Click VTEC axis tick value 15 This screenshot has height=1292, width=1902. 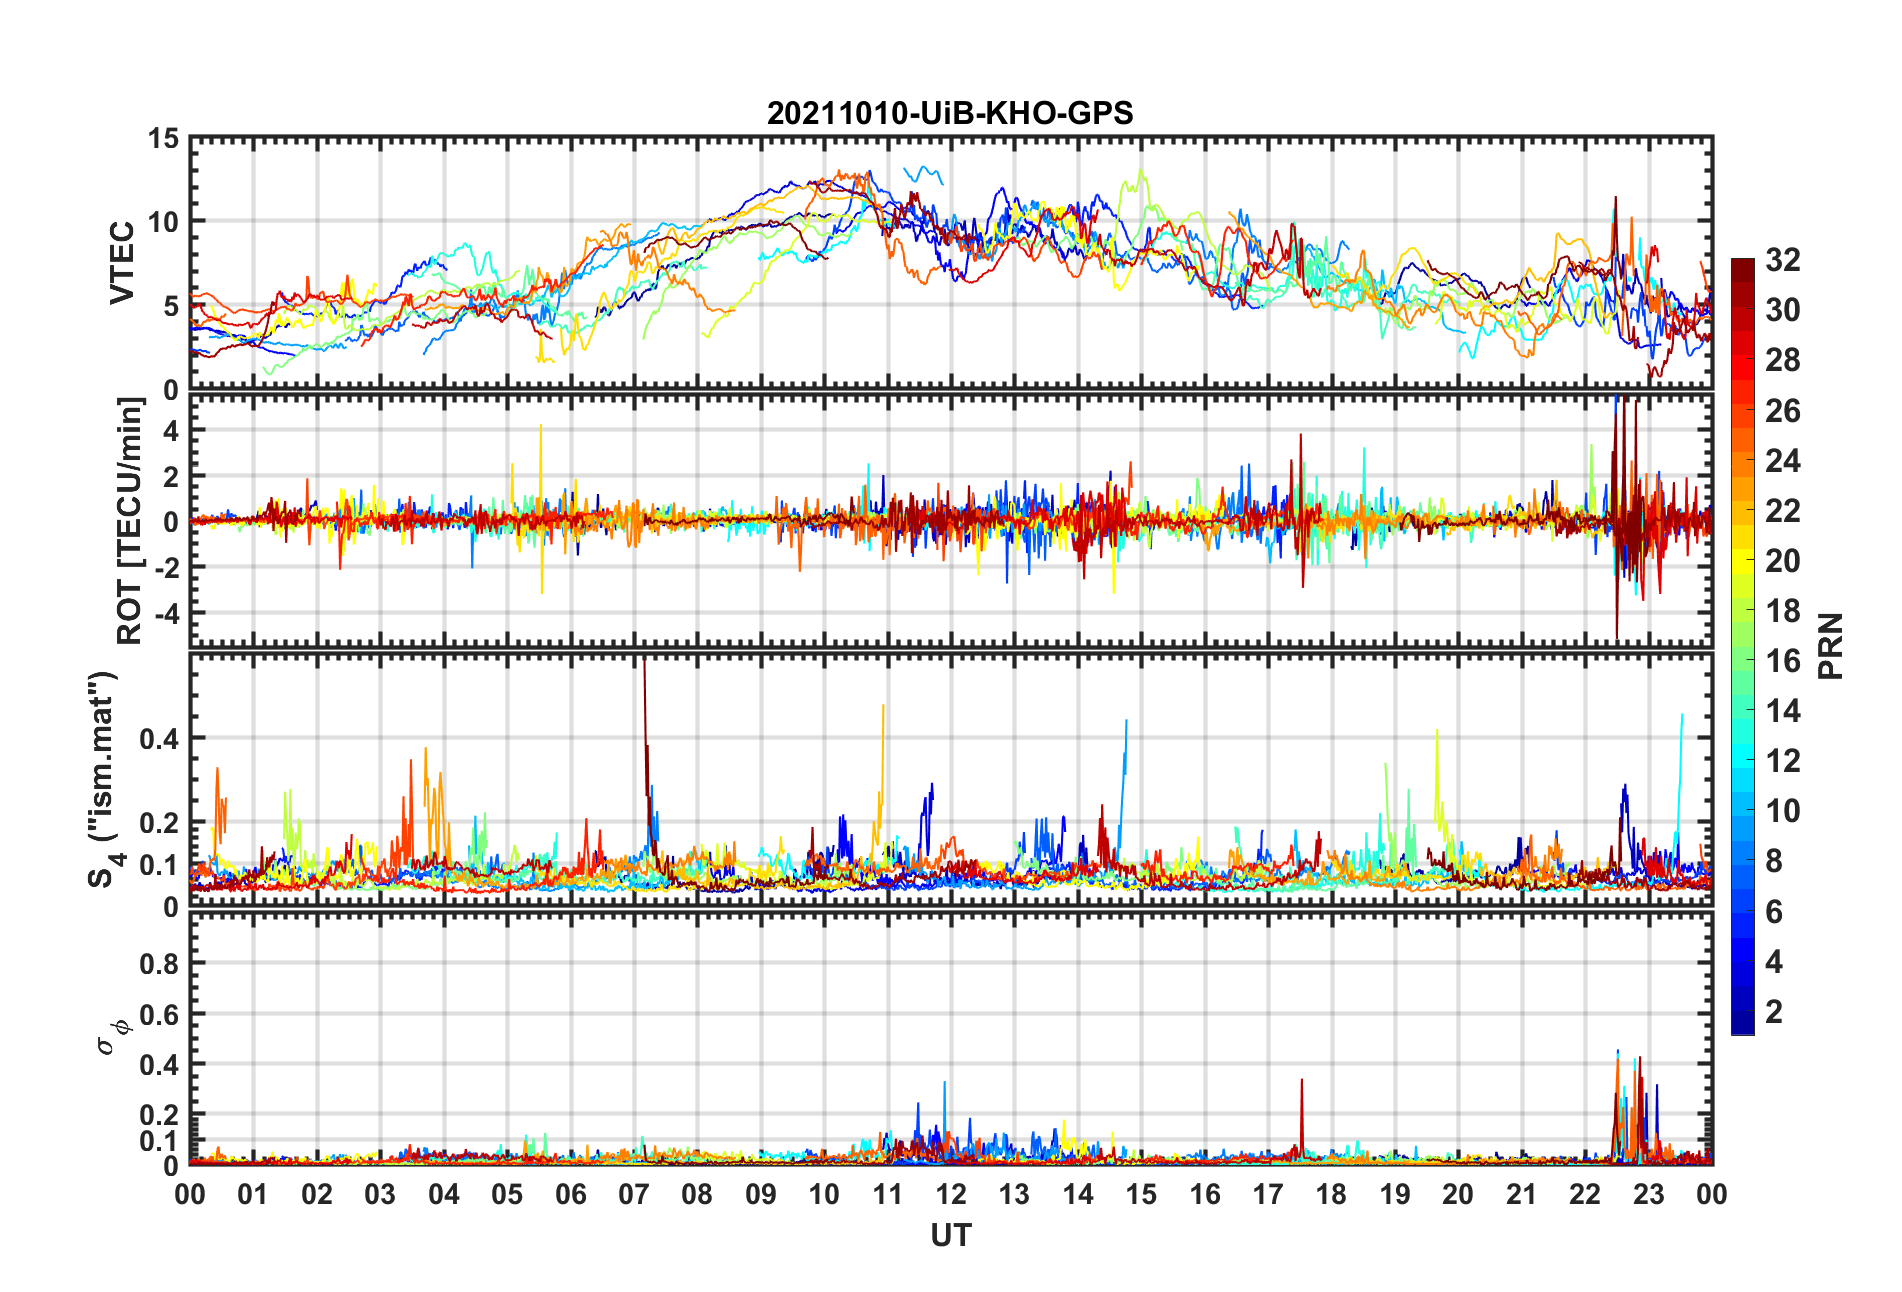(164, 139)
